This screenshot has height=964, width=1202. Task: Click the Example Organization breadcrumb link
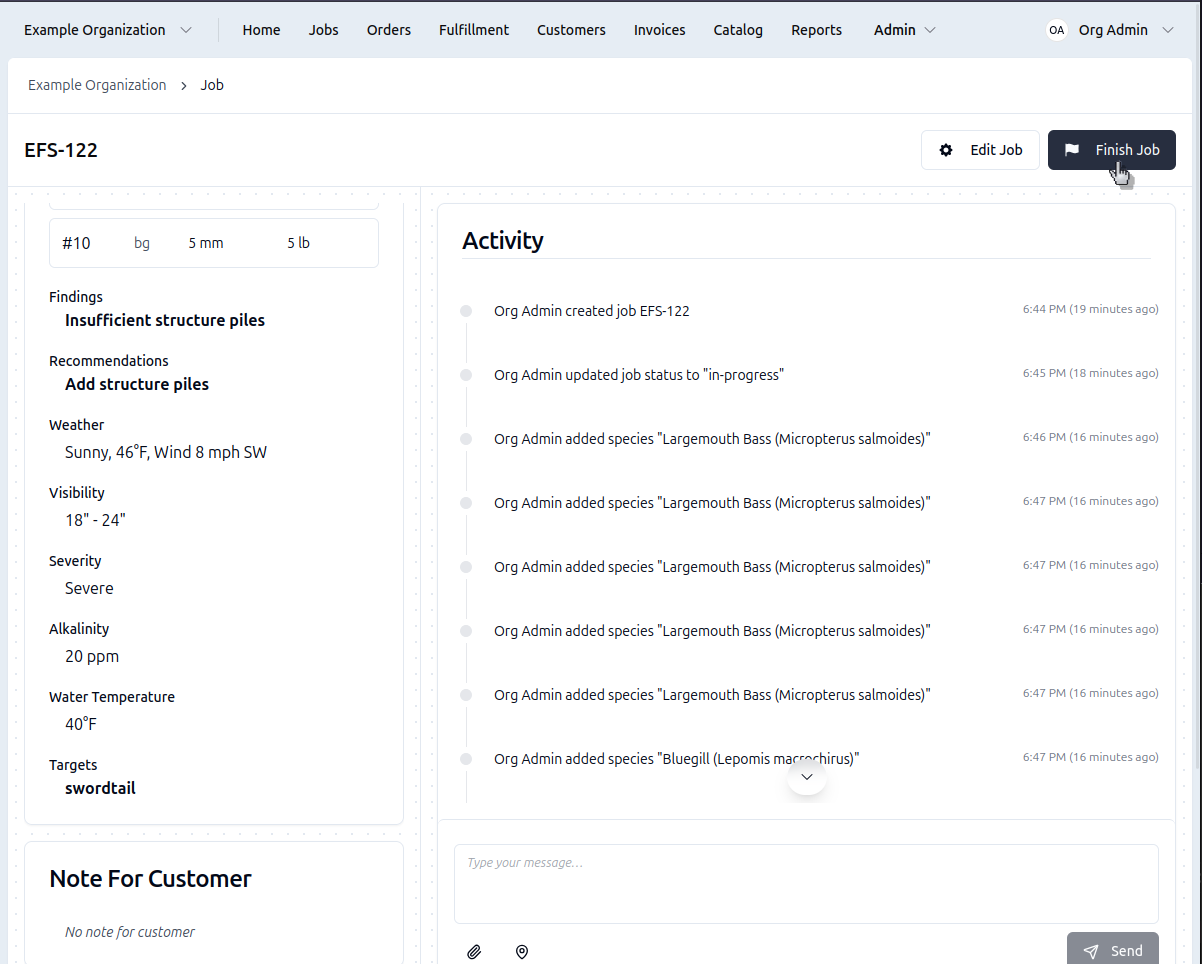click(x=97, y=85)
